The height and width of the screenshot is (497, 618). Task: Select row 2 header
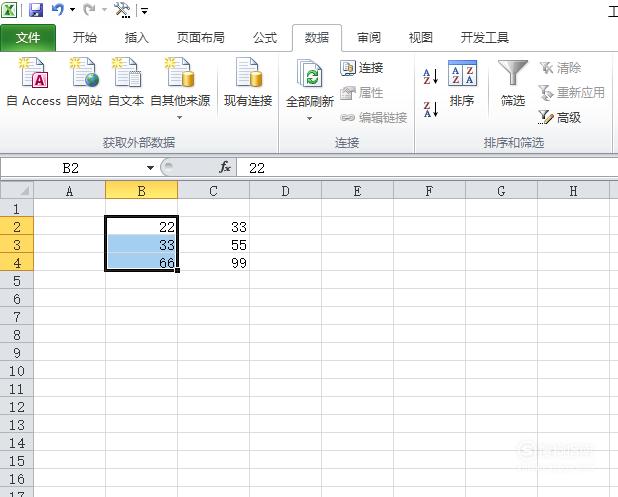pyautogui.click(x=17, y=227)
